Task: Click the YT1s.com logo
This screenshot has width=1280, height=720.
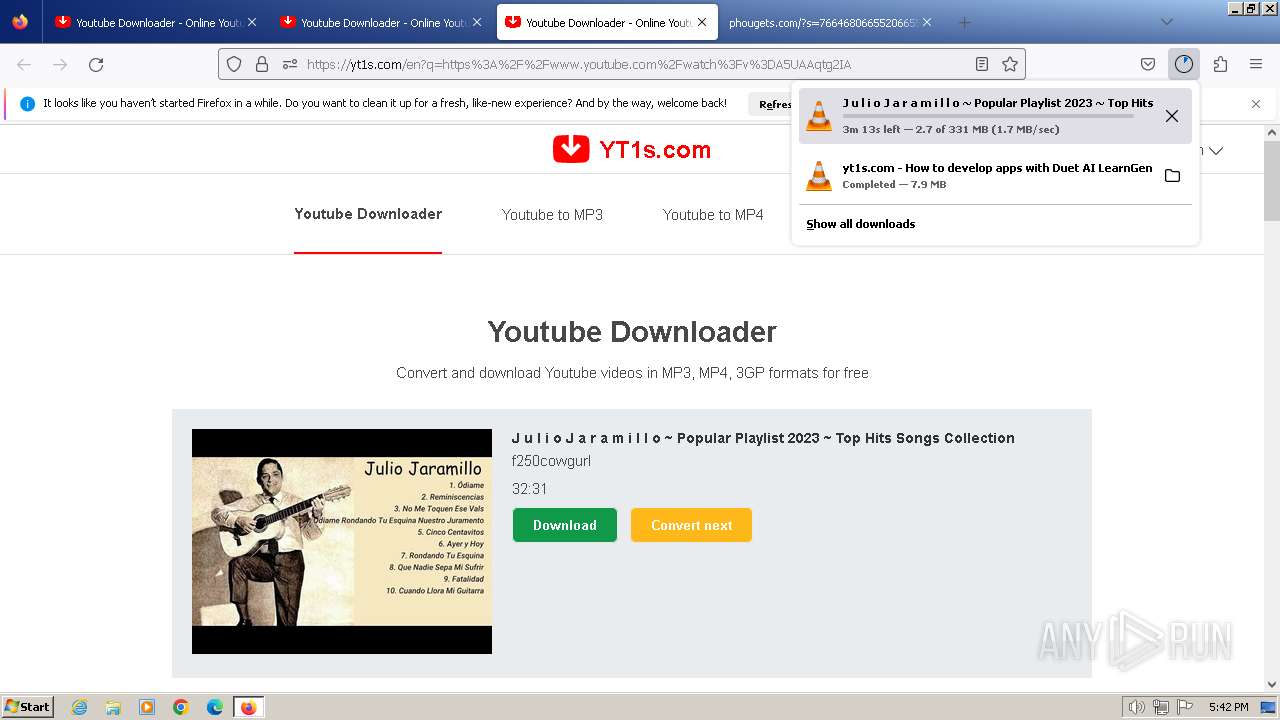Action: coord(631,149)
